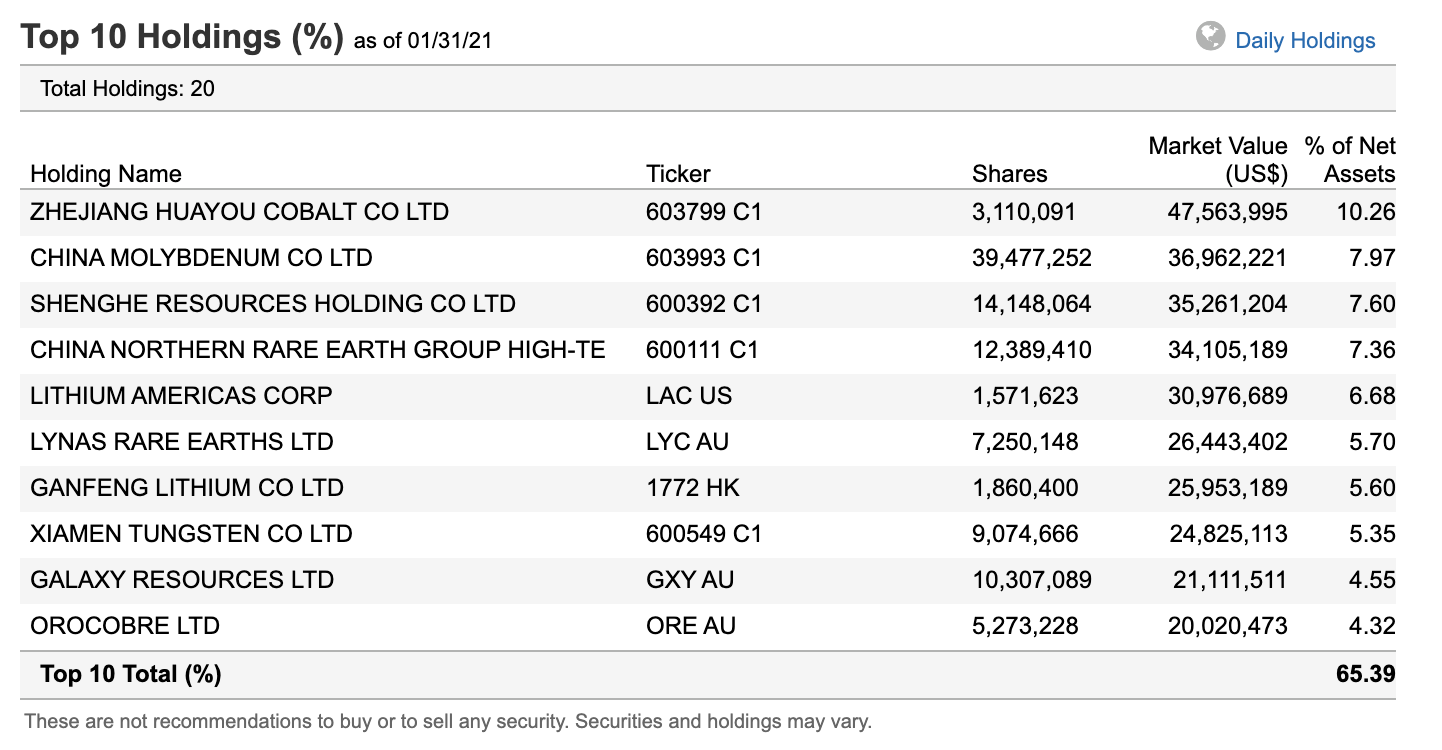1442x750 pixels.
Task: Click ticker 600392 C1
Action: [704, 304]
